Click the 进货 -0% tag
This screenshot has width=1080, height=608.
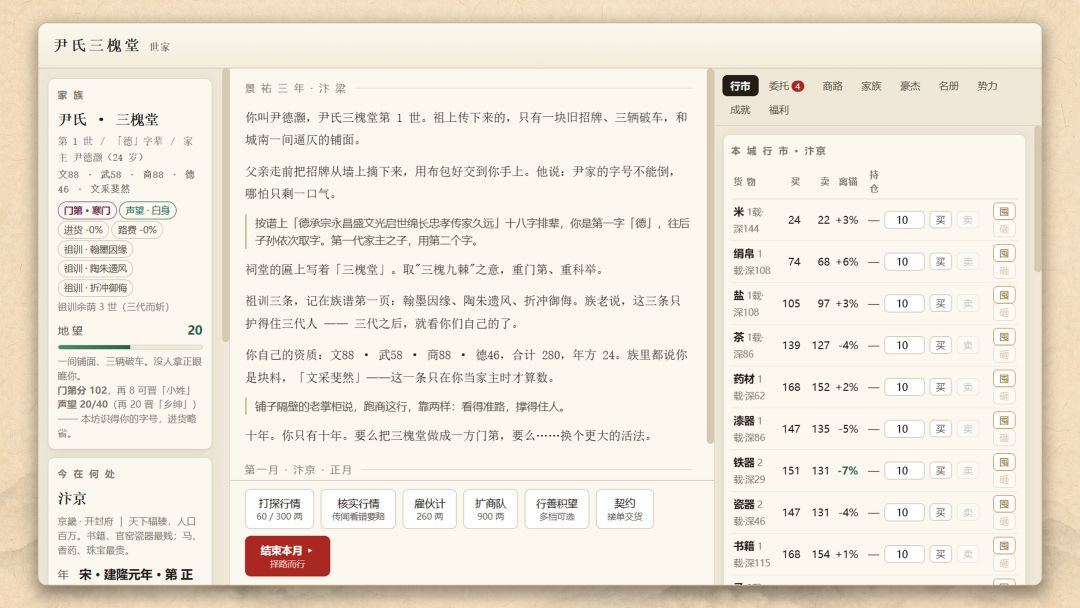coord(83,230)
